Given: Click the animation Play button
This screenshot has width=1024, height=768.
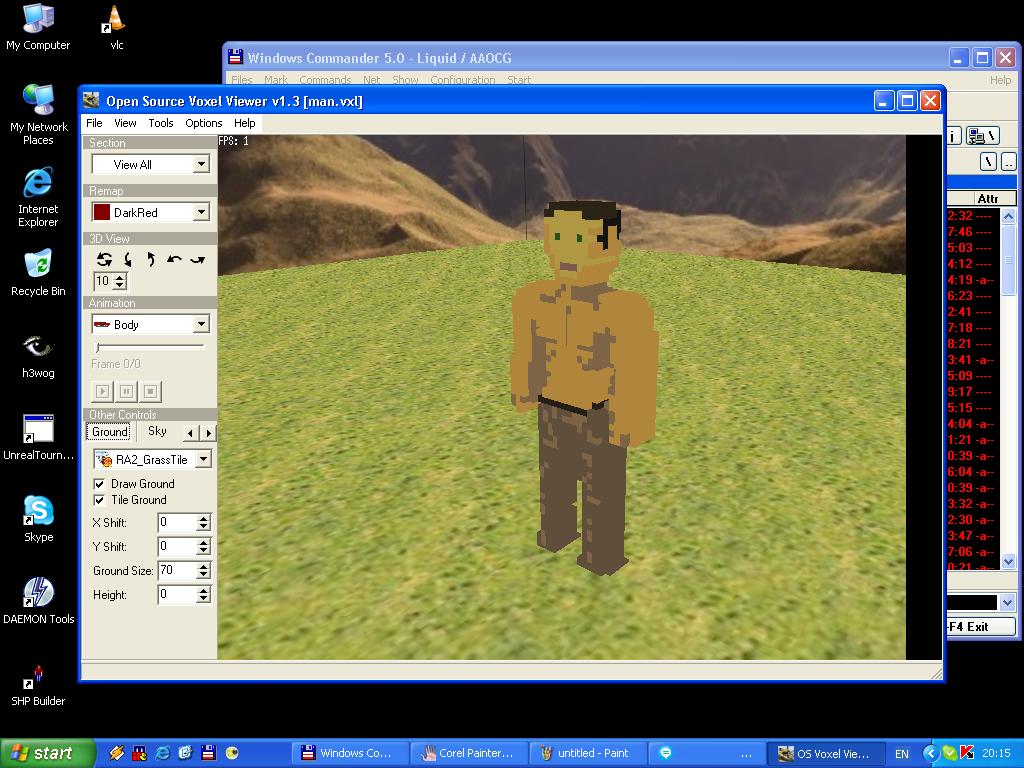Looking at the screenshot, I should click(103, 391).
